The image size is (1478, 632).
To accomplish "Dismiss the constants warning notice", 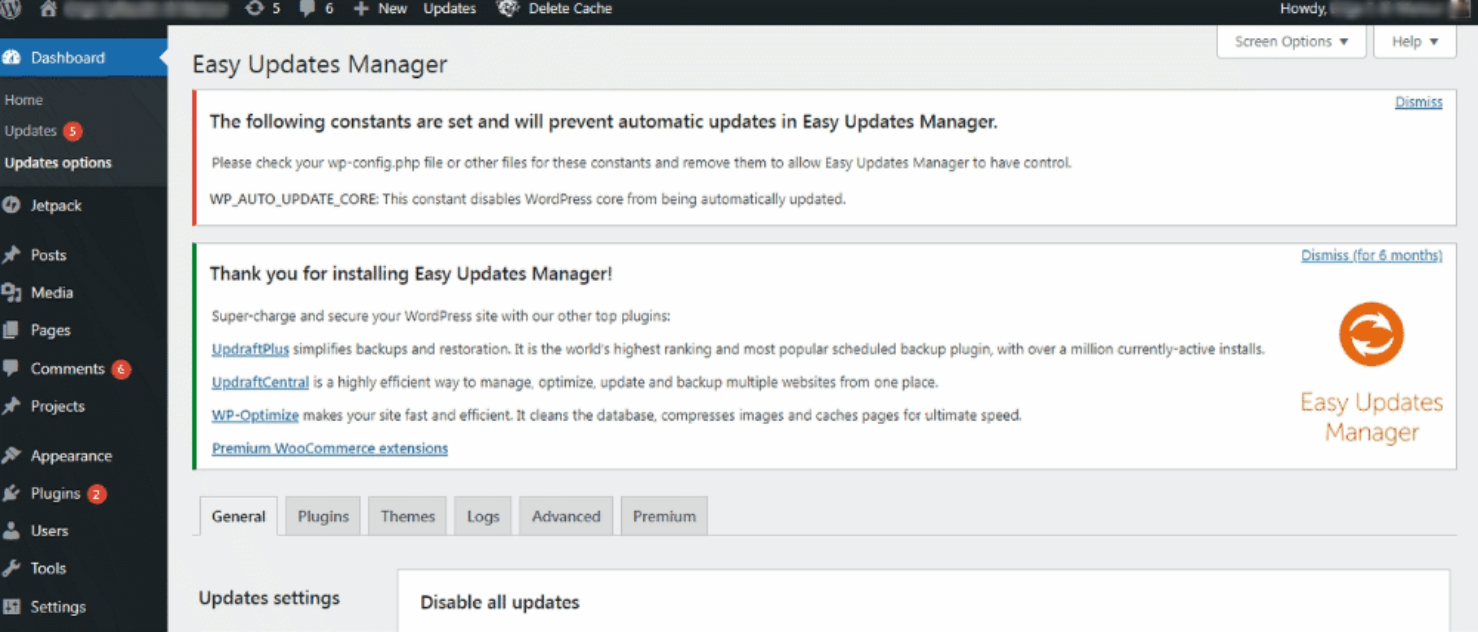I will pos(1418,102).
